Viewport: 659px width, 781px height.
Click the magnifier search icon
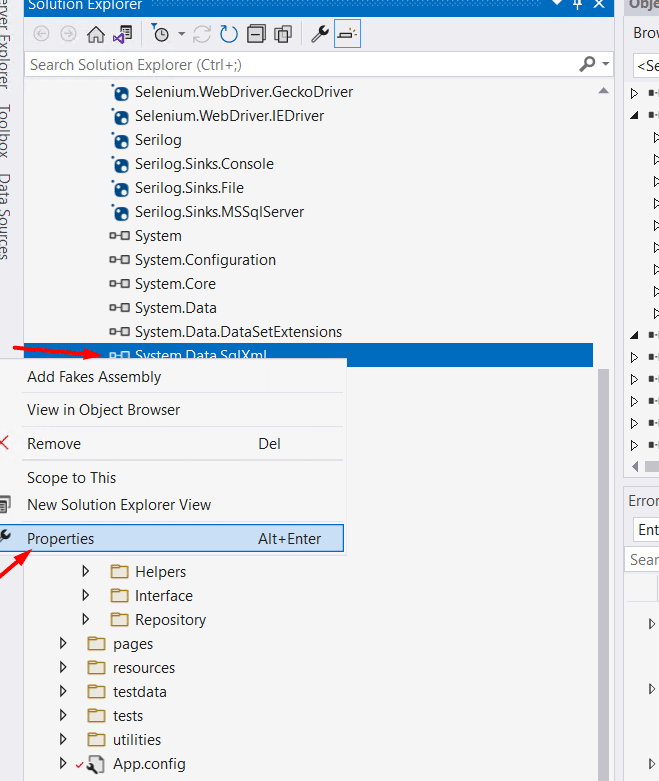tap(588, 64)
